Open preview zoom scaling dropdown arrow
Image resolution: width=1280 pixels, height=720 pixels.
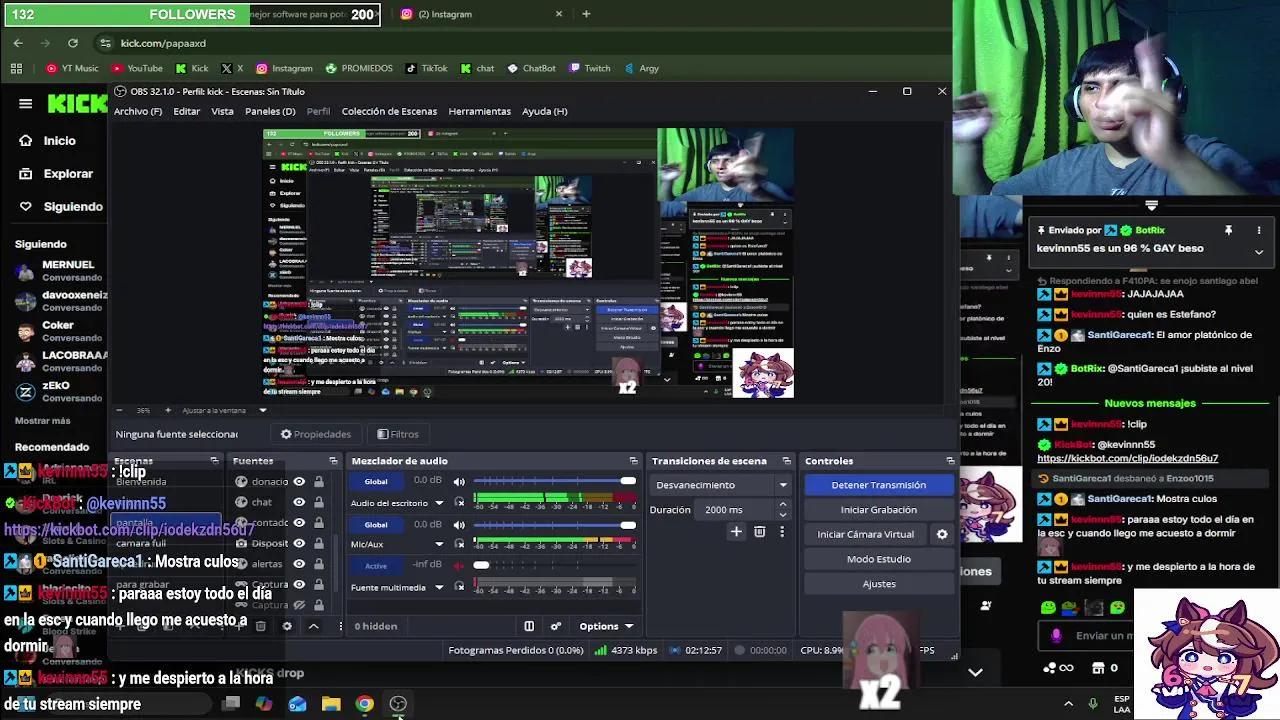click(x=263, y=410)
